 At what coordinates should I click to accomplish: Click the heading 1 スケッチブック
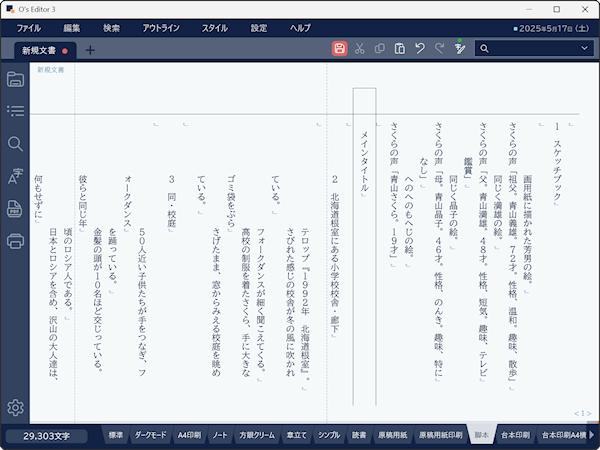click(557, 161)
